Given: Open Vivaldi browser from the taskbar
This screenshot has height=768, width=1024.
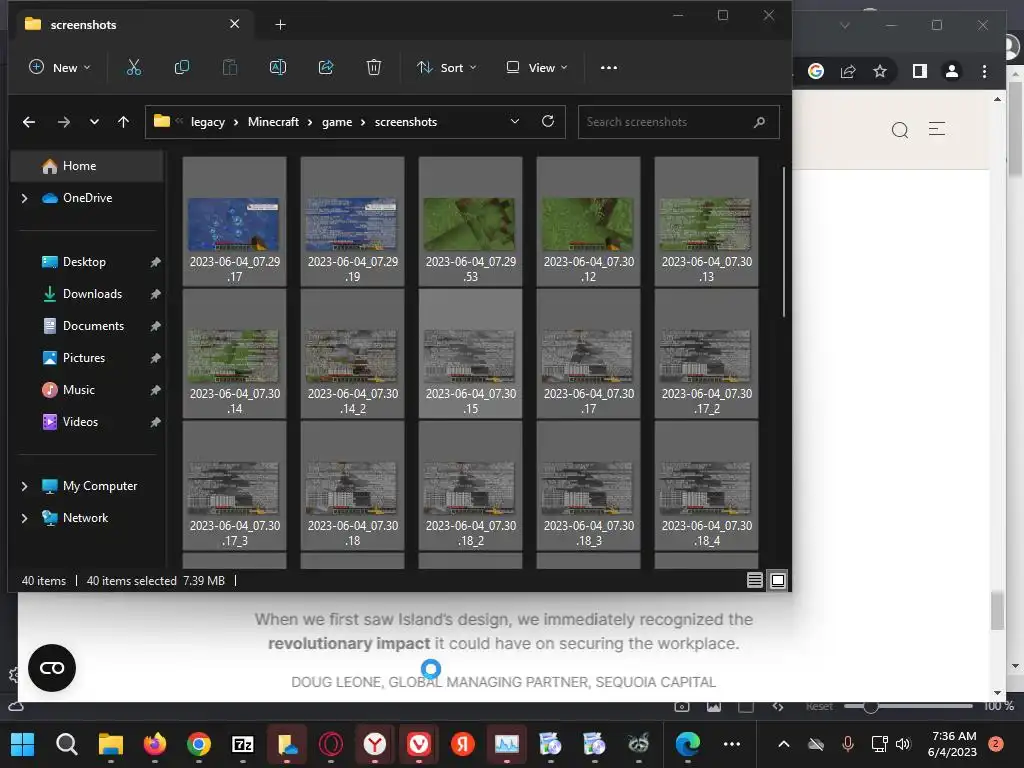Looking at the screenshot, I should pos(419,744).
